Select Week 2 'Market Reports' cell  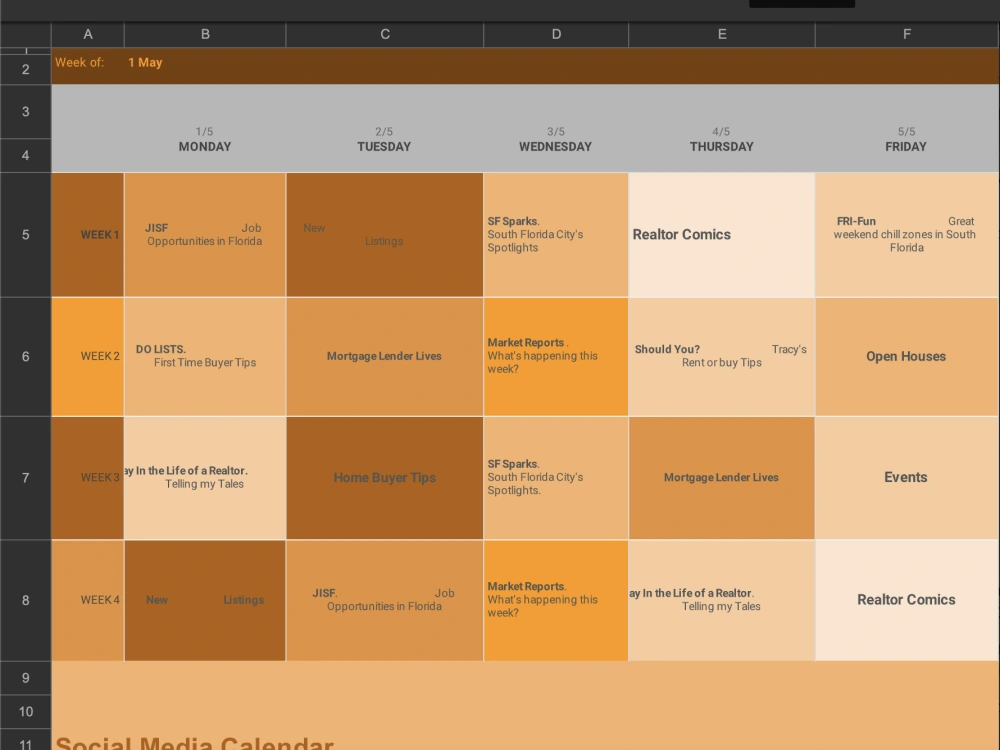pos(556,357)
